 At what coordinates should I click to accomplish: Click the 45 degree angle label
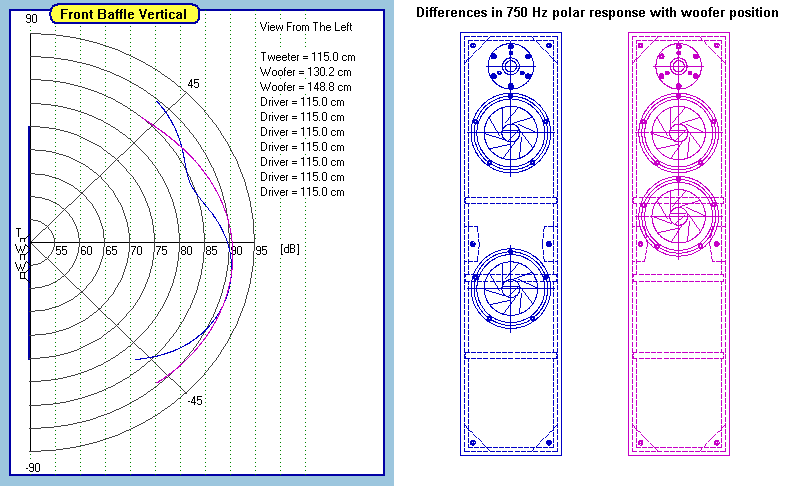(x=193, y=84)
